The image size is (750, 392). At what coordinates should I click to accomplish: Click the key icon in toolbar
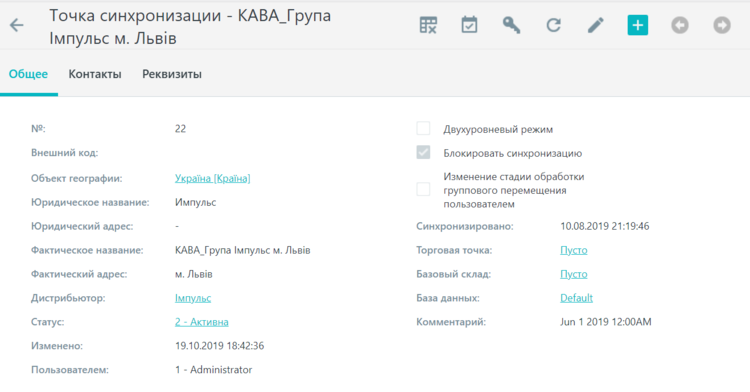[511, 25]
